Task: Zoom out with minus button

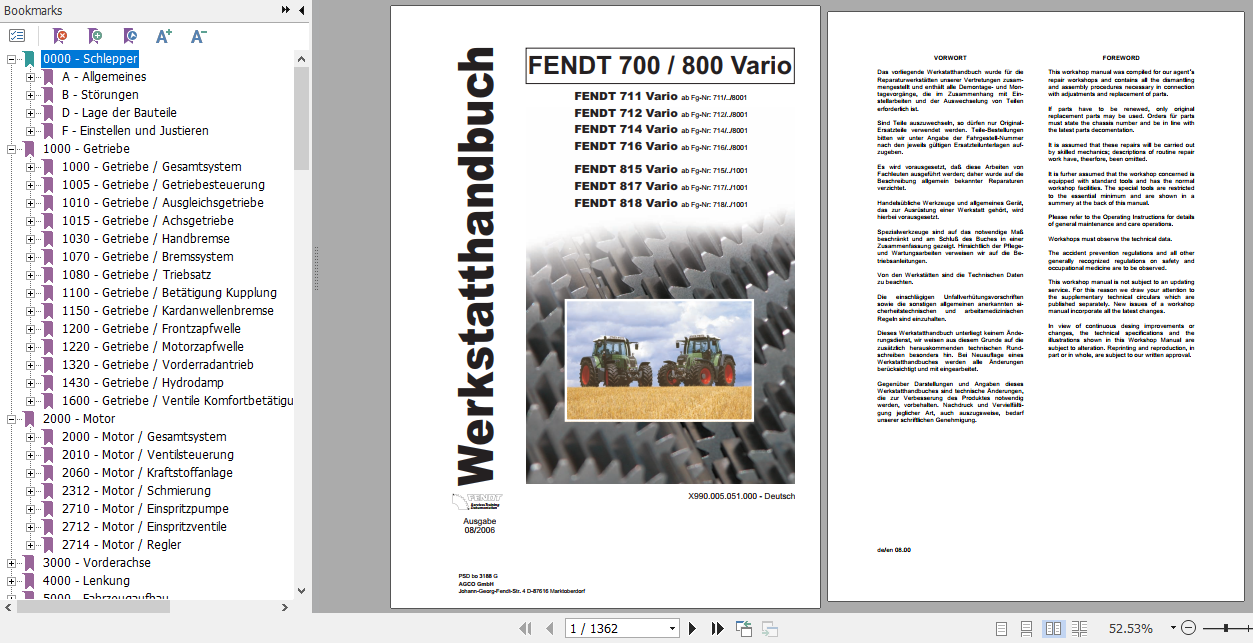Action: 1188,628
